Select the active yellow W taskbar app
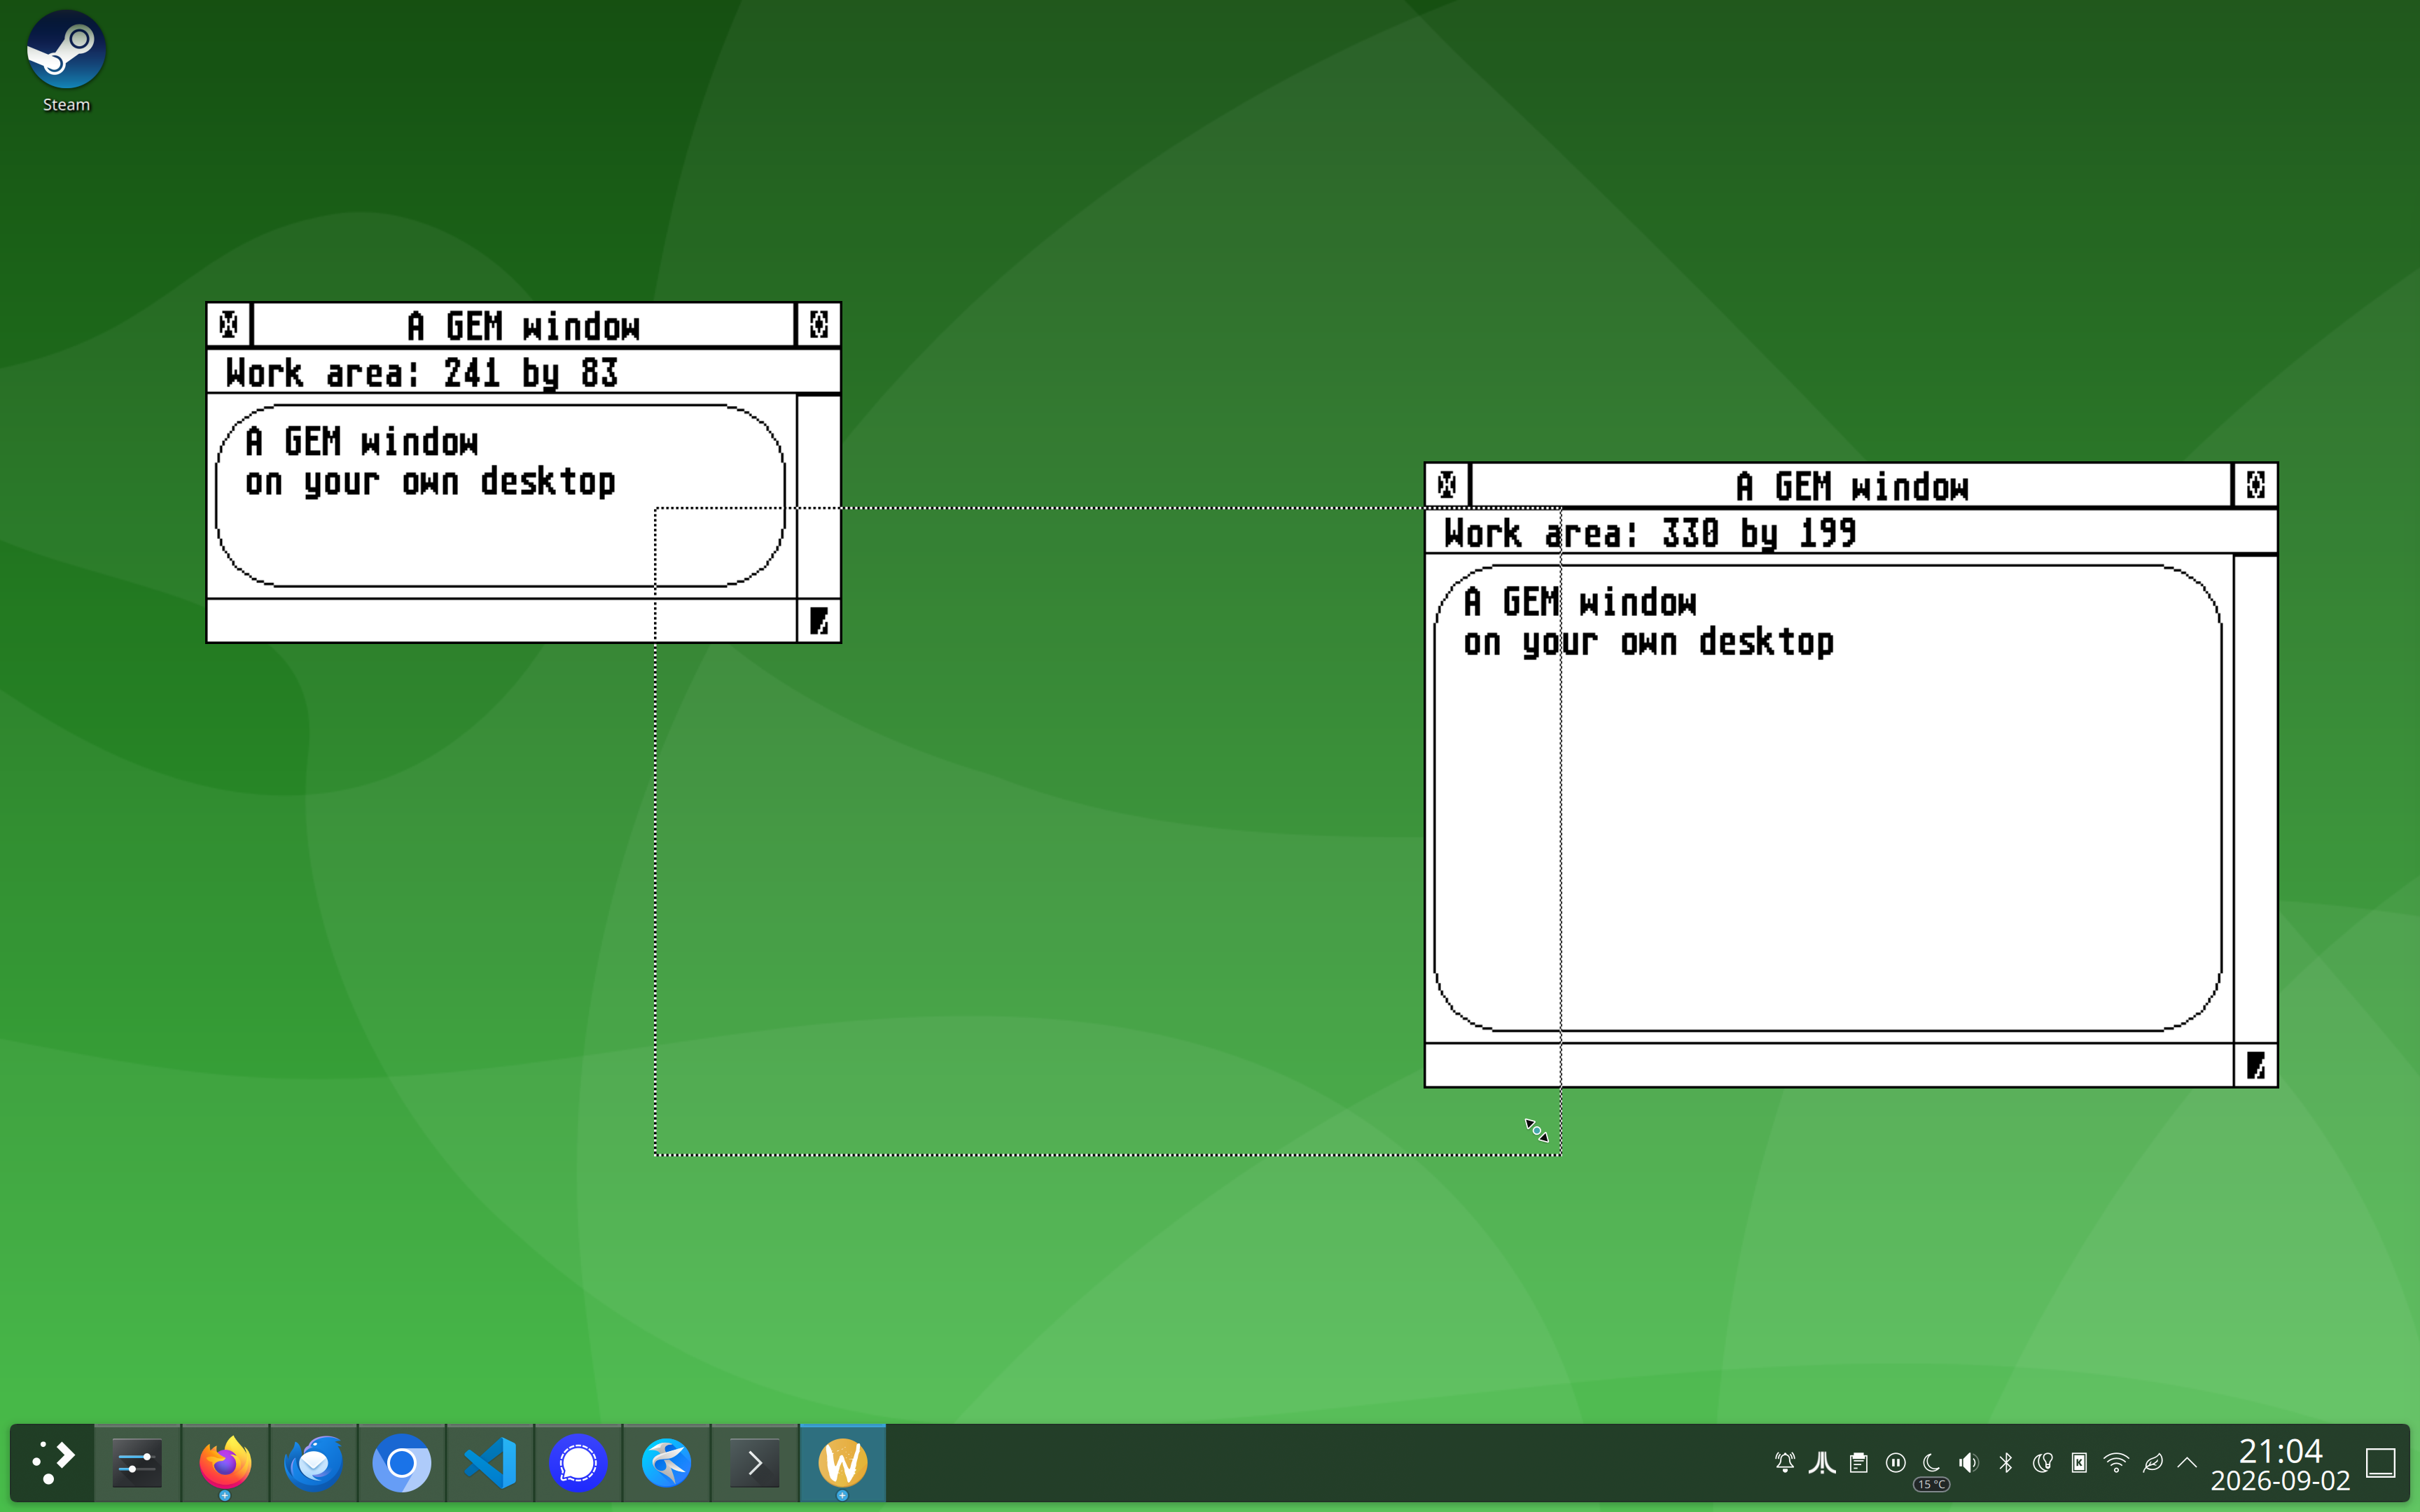 [842, 1463]
